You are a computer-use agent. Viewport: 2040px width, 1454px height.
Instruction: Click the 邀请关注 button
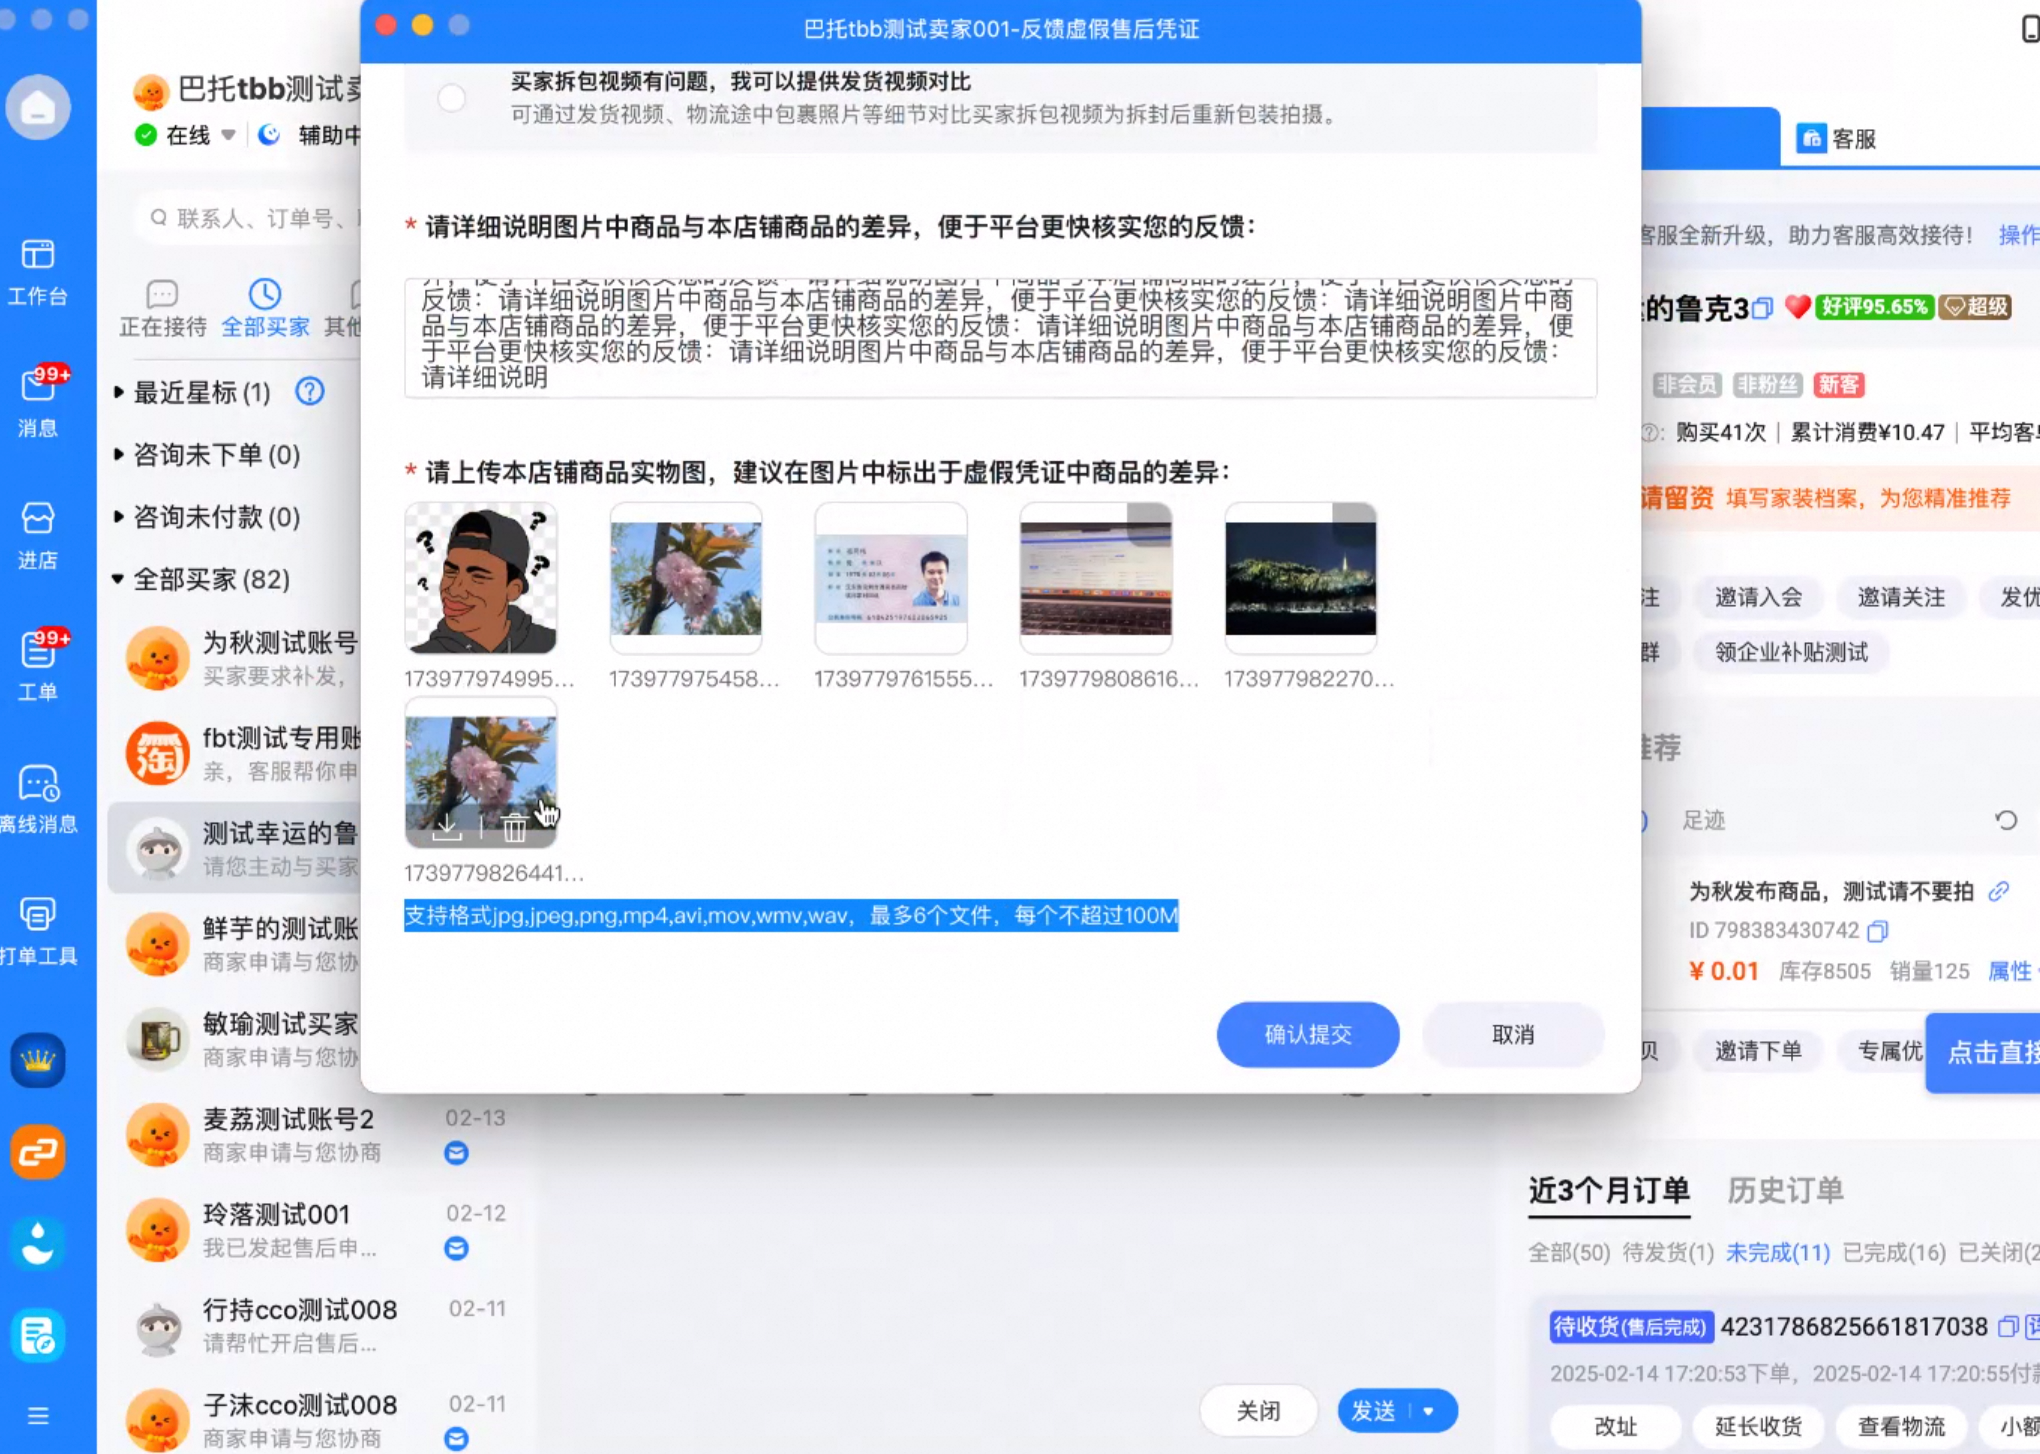click(x=1901, y=597)
